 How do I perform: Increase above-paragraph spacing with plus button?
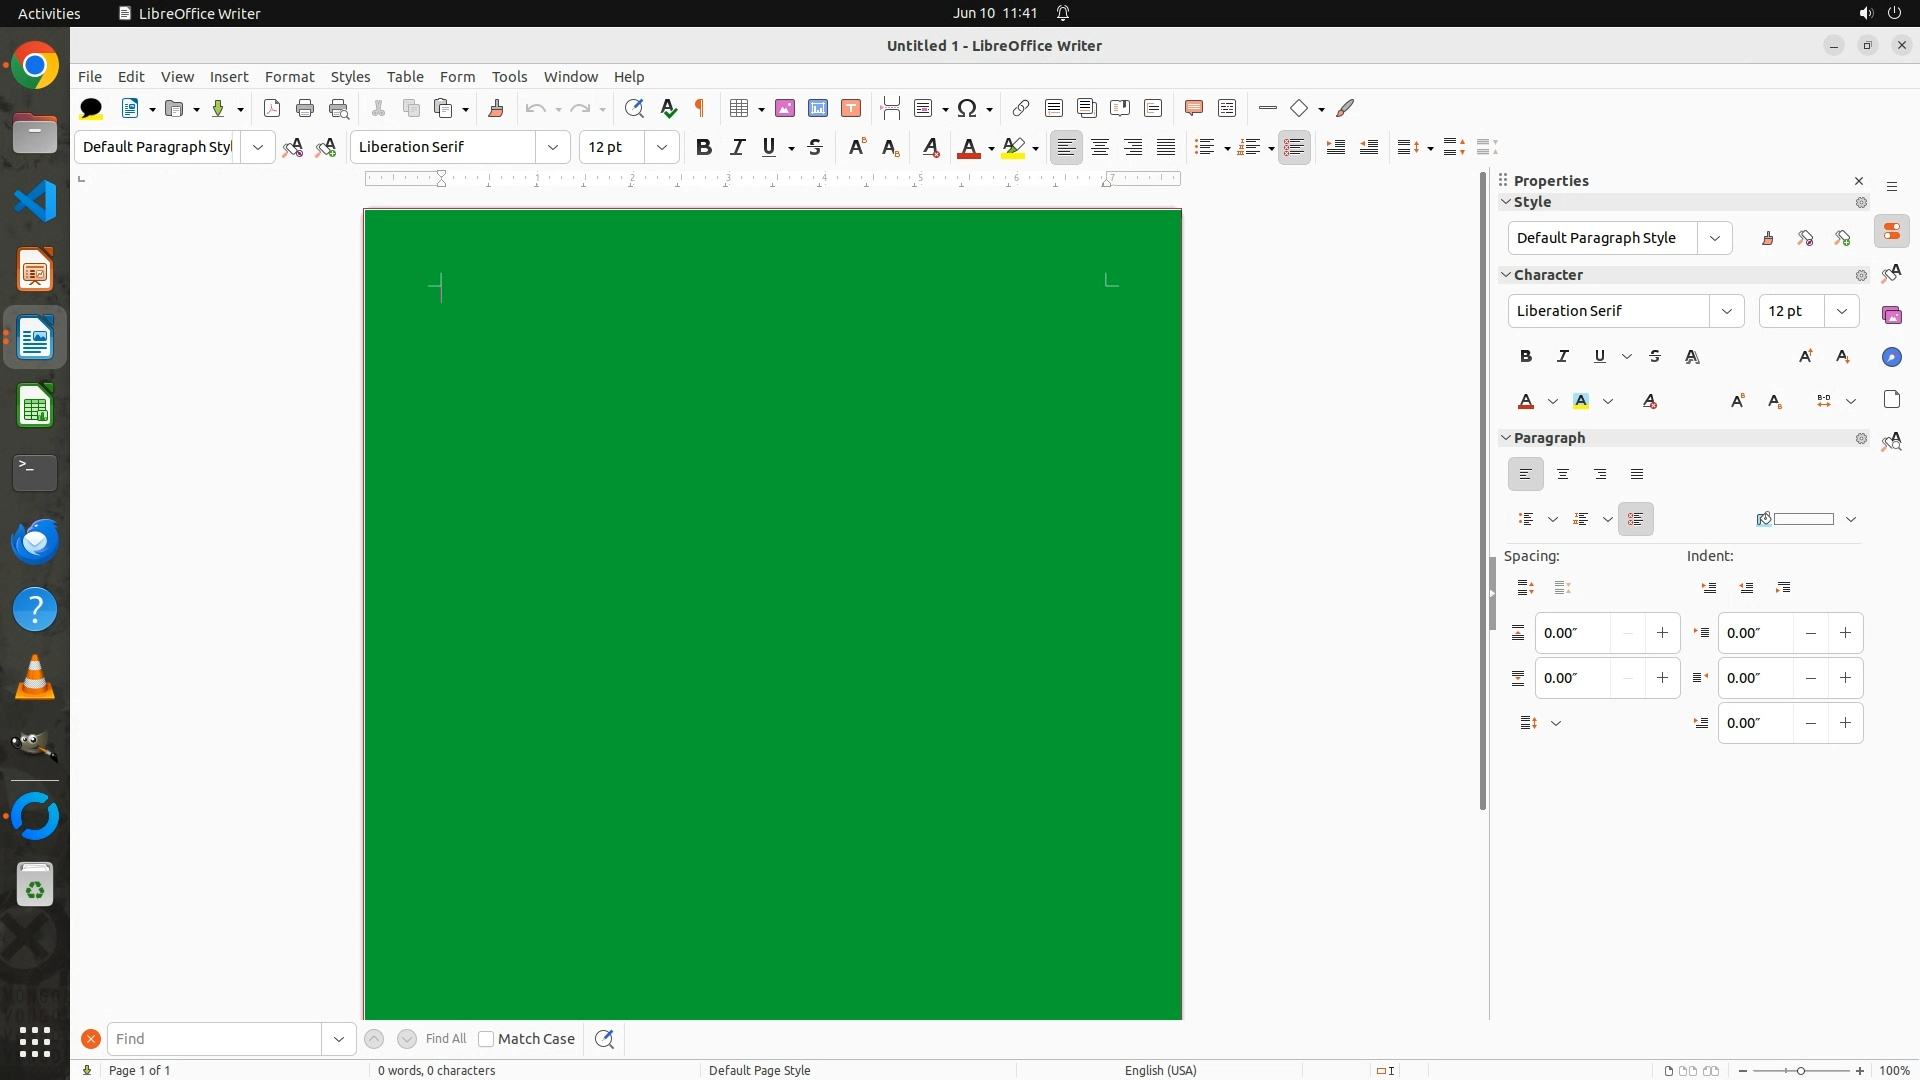click(x=1662, y=633)
